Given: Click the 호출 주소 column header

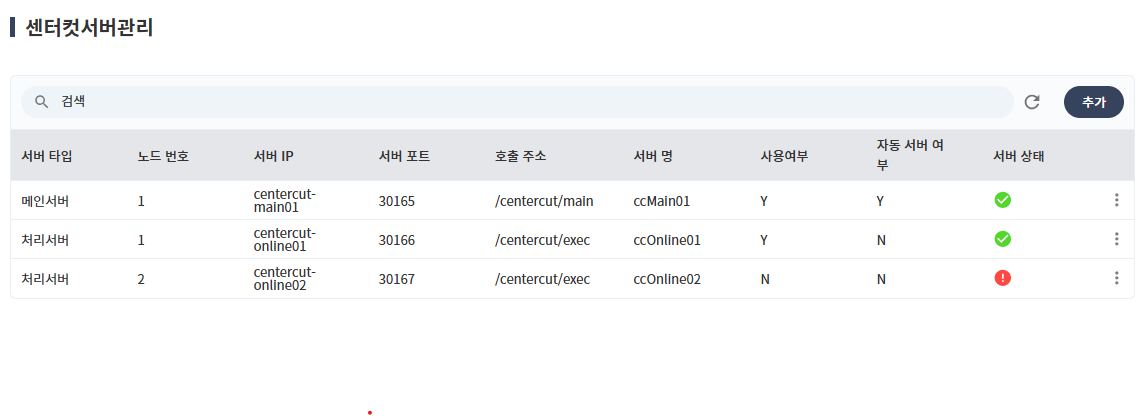Looking at the screenshot, I should (520, 156).
